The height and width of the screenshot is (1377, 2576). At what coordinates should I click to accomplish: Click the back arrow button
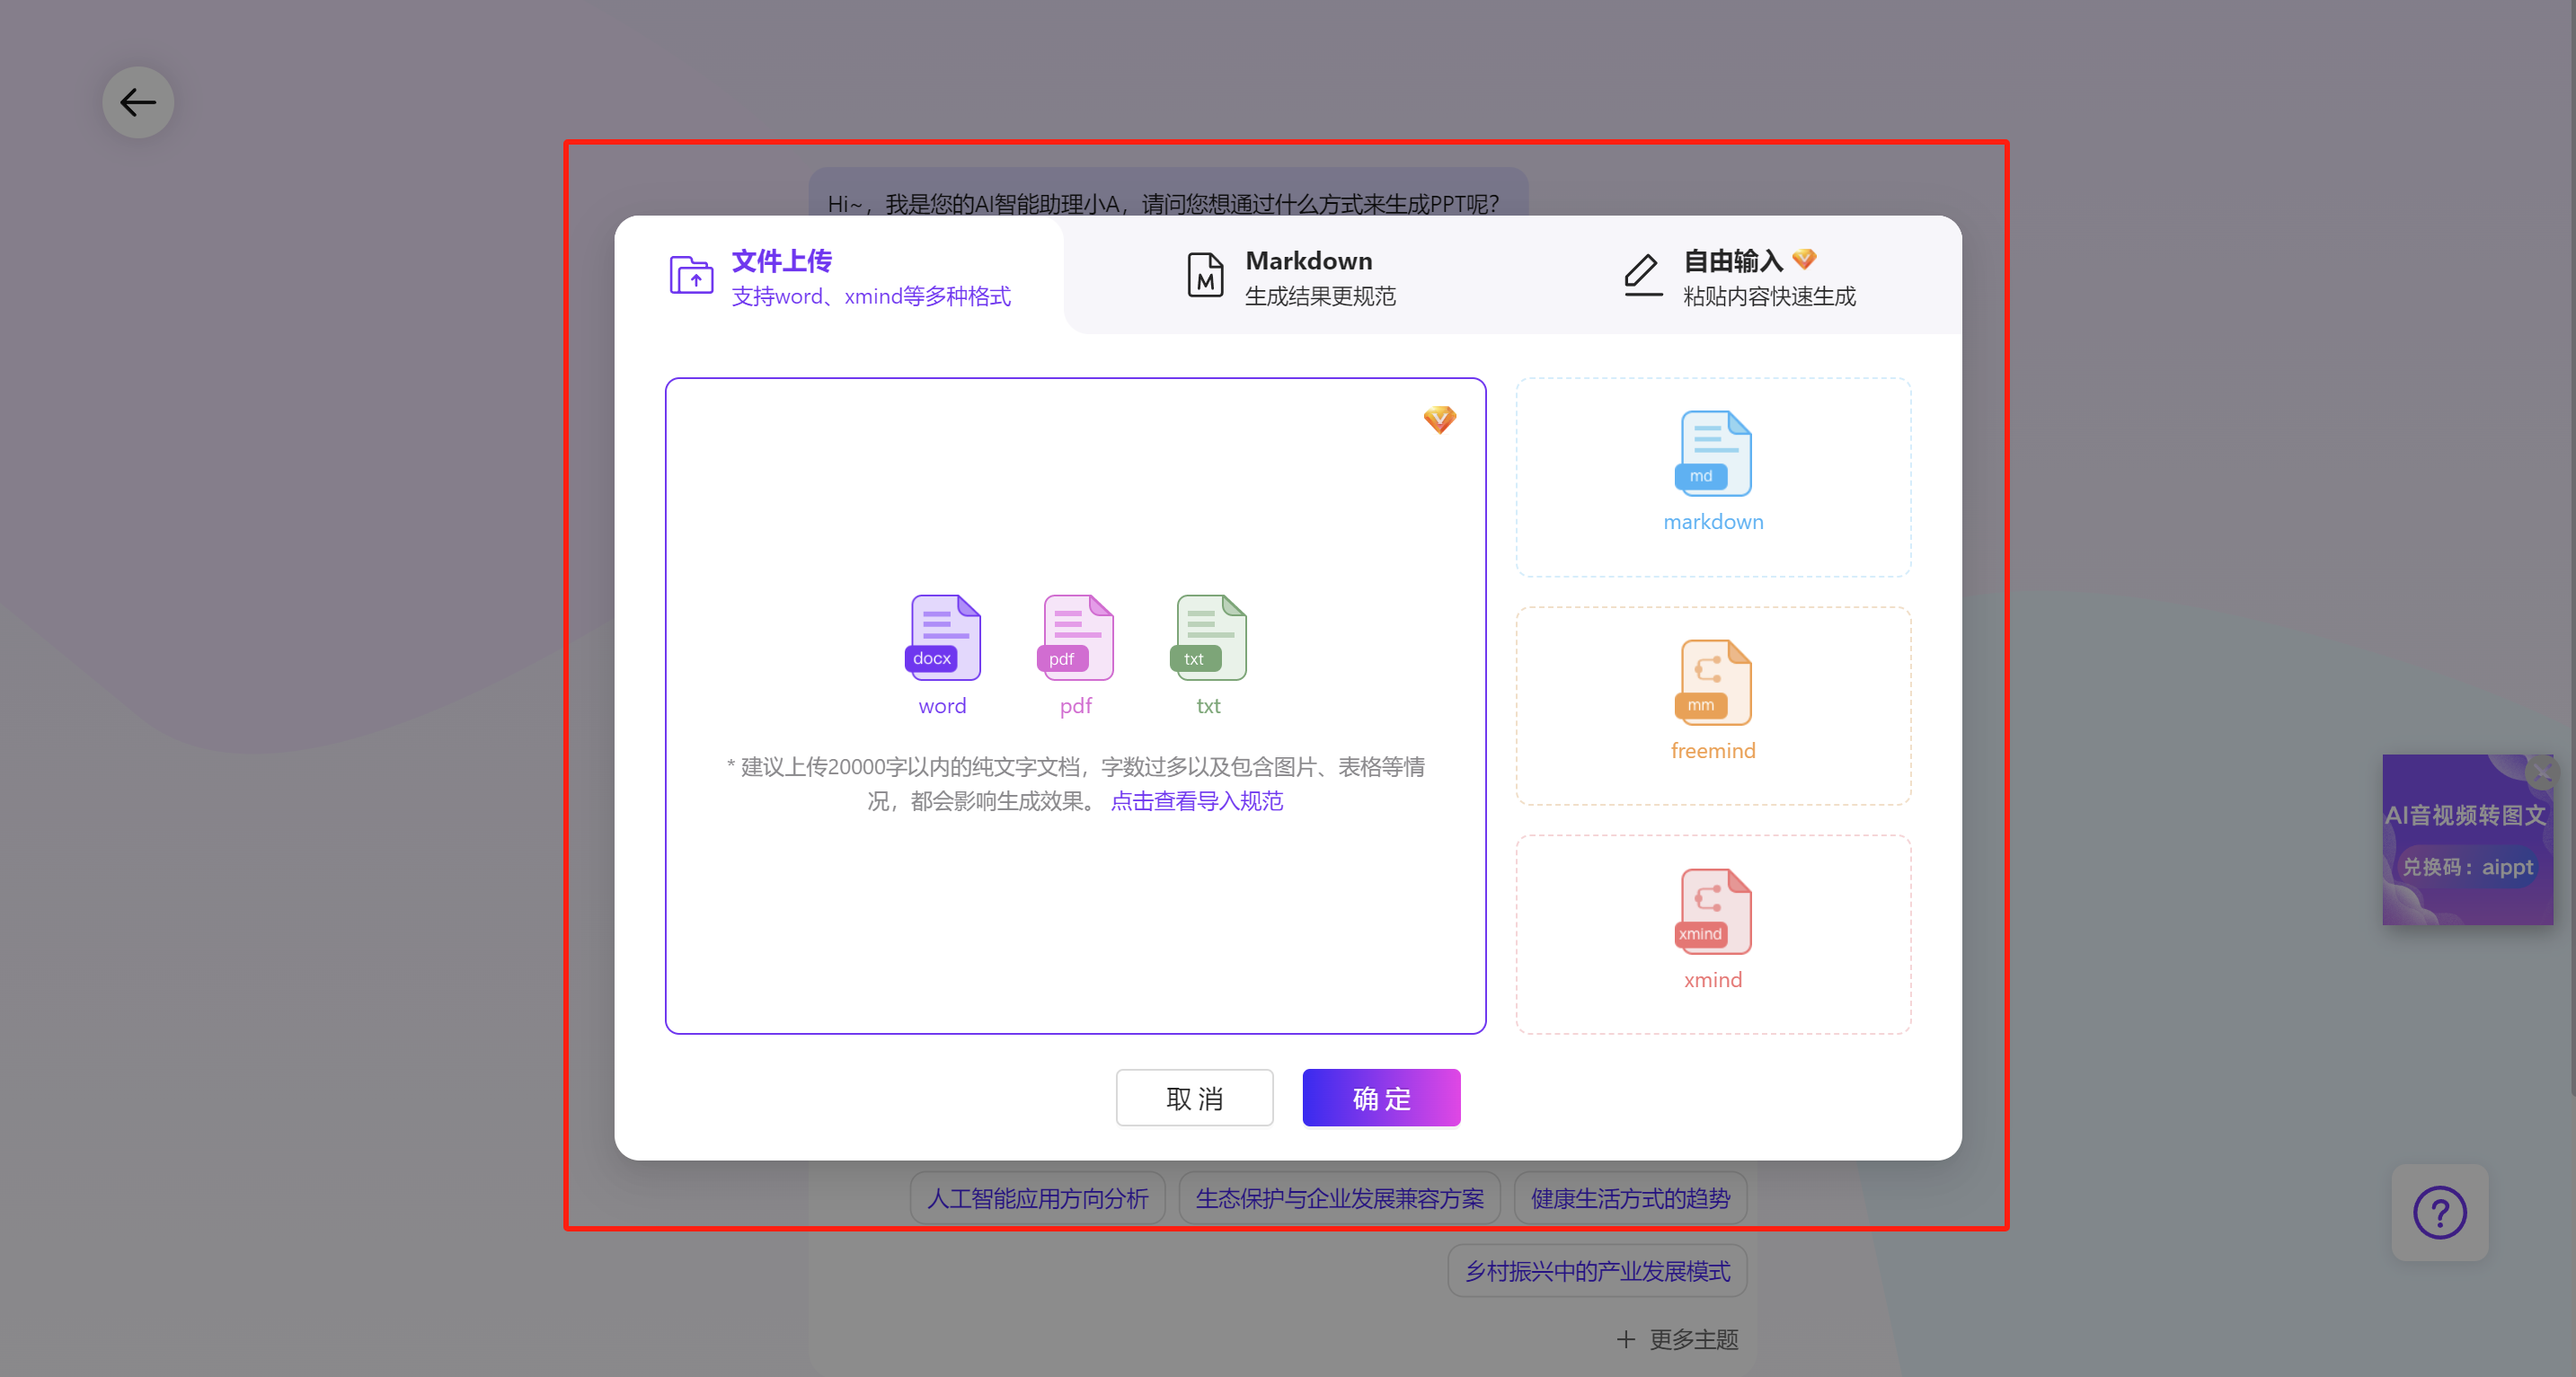click(x=138, y=102)
